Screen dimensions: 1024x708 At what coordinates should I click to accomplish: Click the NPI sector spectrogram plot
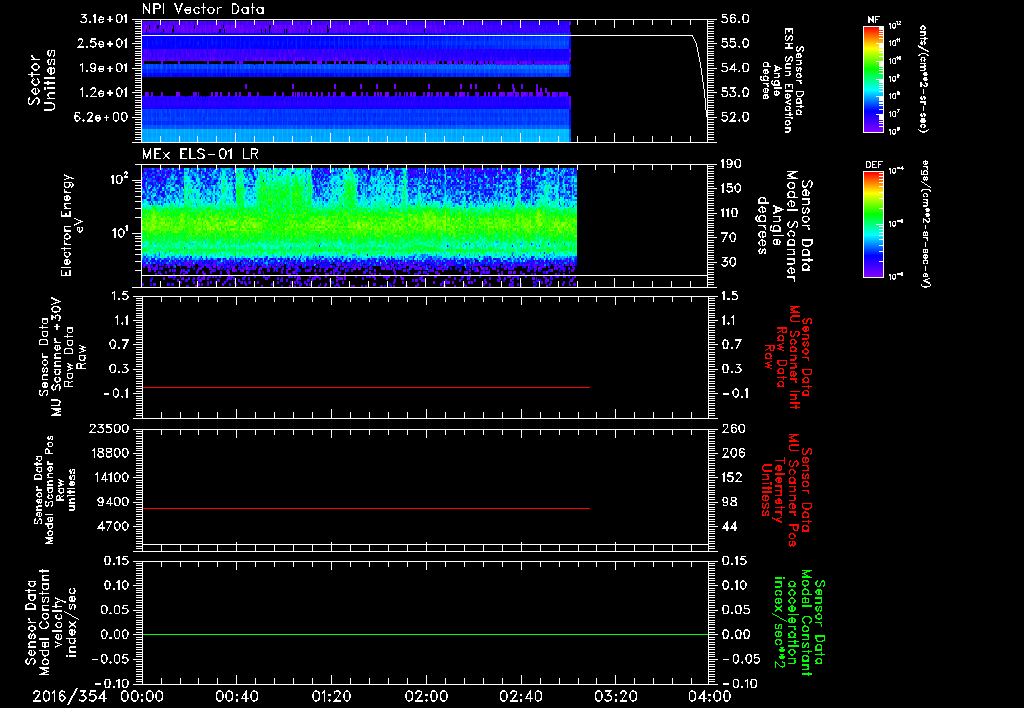coord(356,80)
